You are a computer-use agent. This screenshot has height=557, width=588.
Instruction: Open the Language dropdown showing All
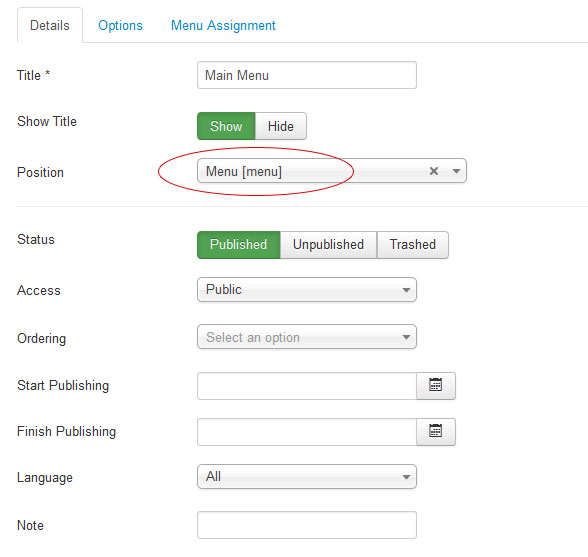pyautogui.click(x=307, y=477)
